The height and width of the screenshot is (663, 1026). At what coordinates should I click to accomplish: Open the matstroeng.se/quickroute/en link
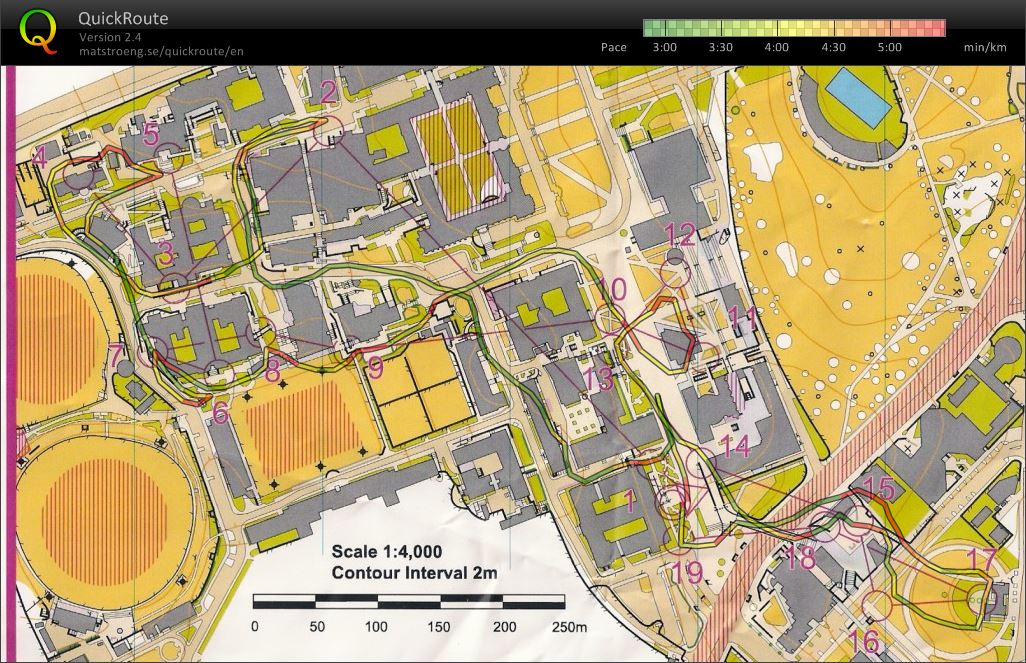[161, 51]
